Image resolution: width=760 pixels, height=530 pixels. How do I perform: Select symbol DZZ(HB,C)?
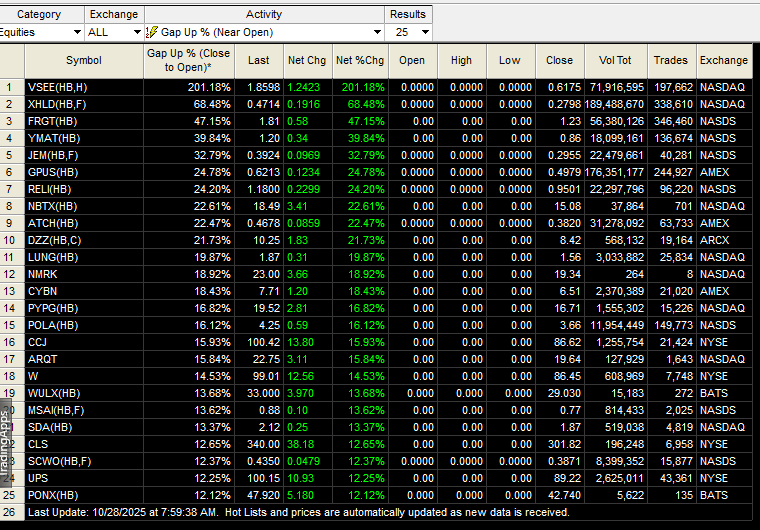[x=54, y=240]
